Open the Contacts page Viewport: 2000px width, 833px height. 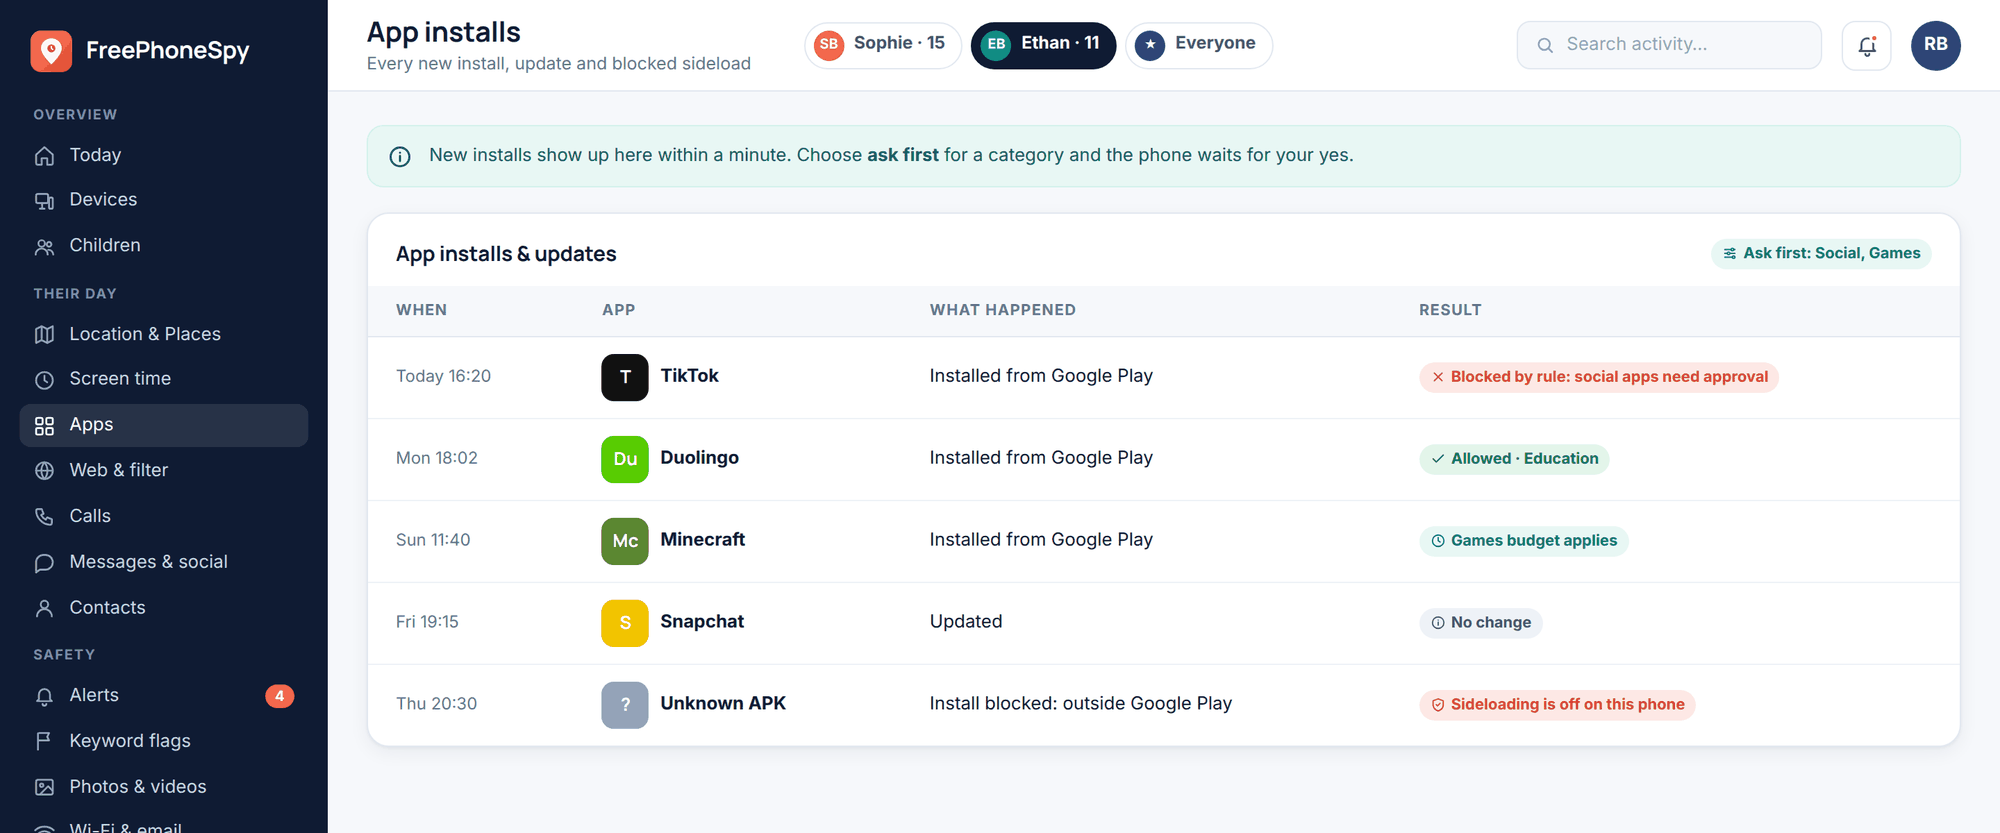pyautogui.click(x=164, y=608)
